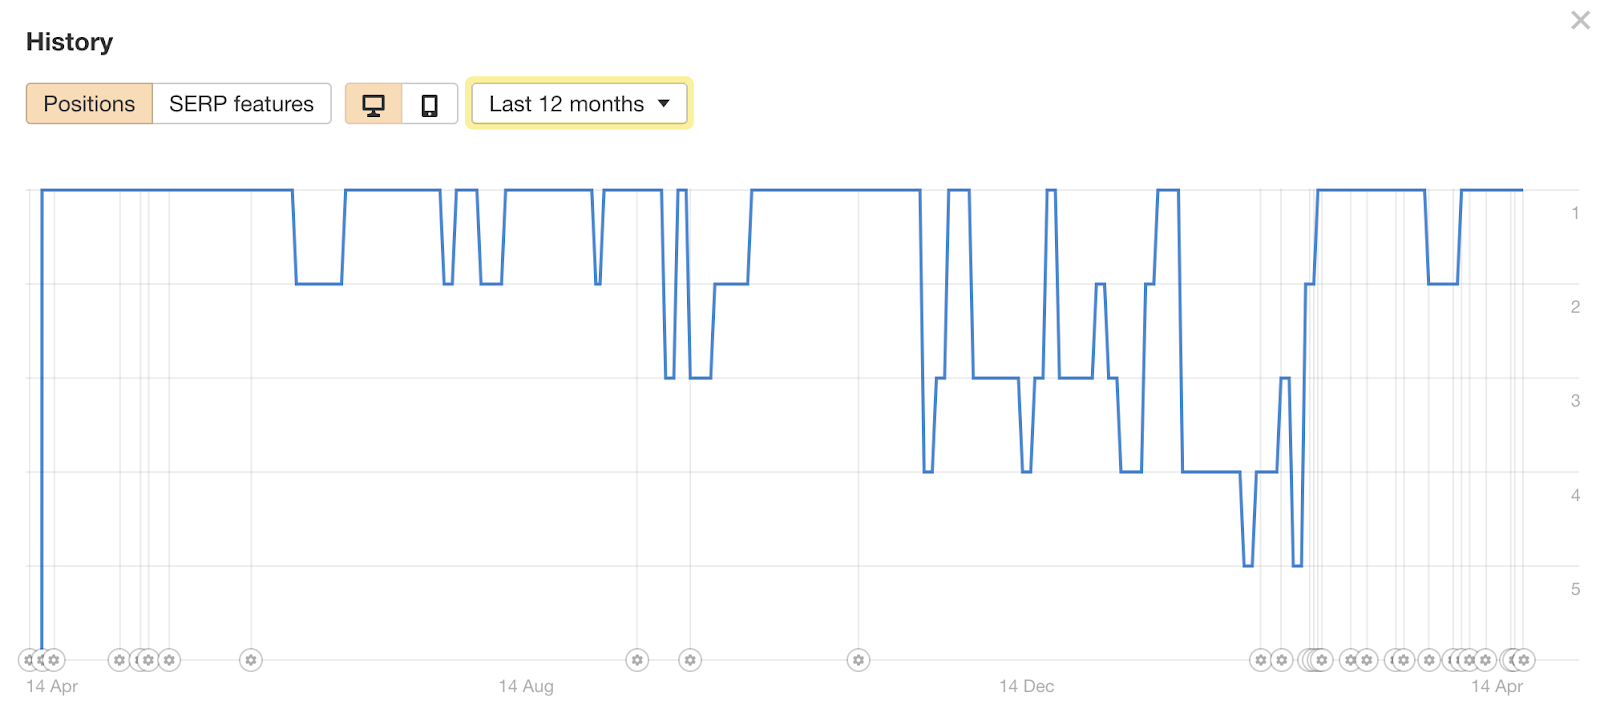This screenshot has width=1600, height=725.
Task: Click the History heading
Action: tap(69, 42)
